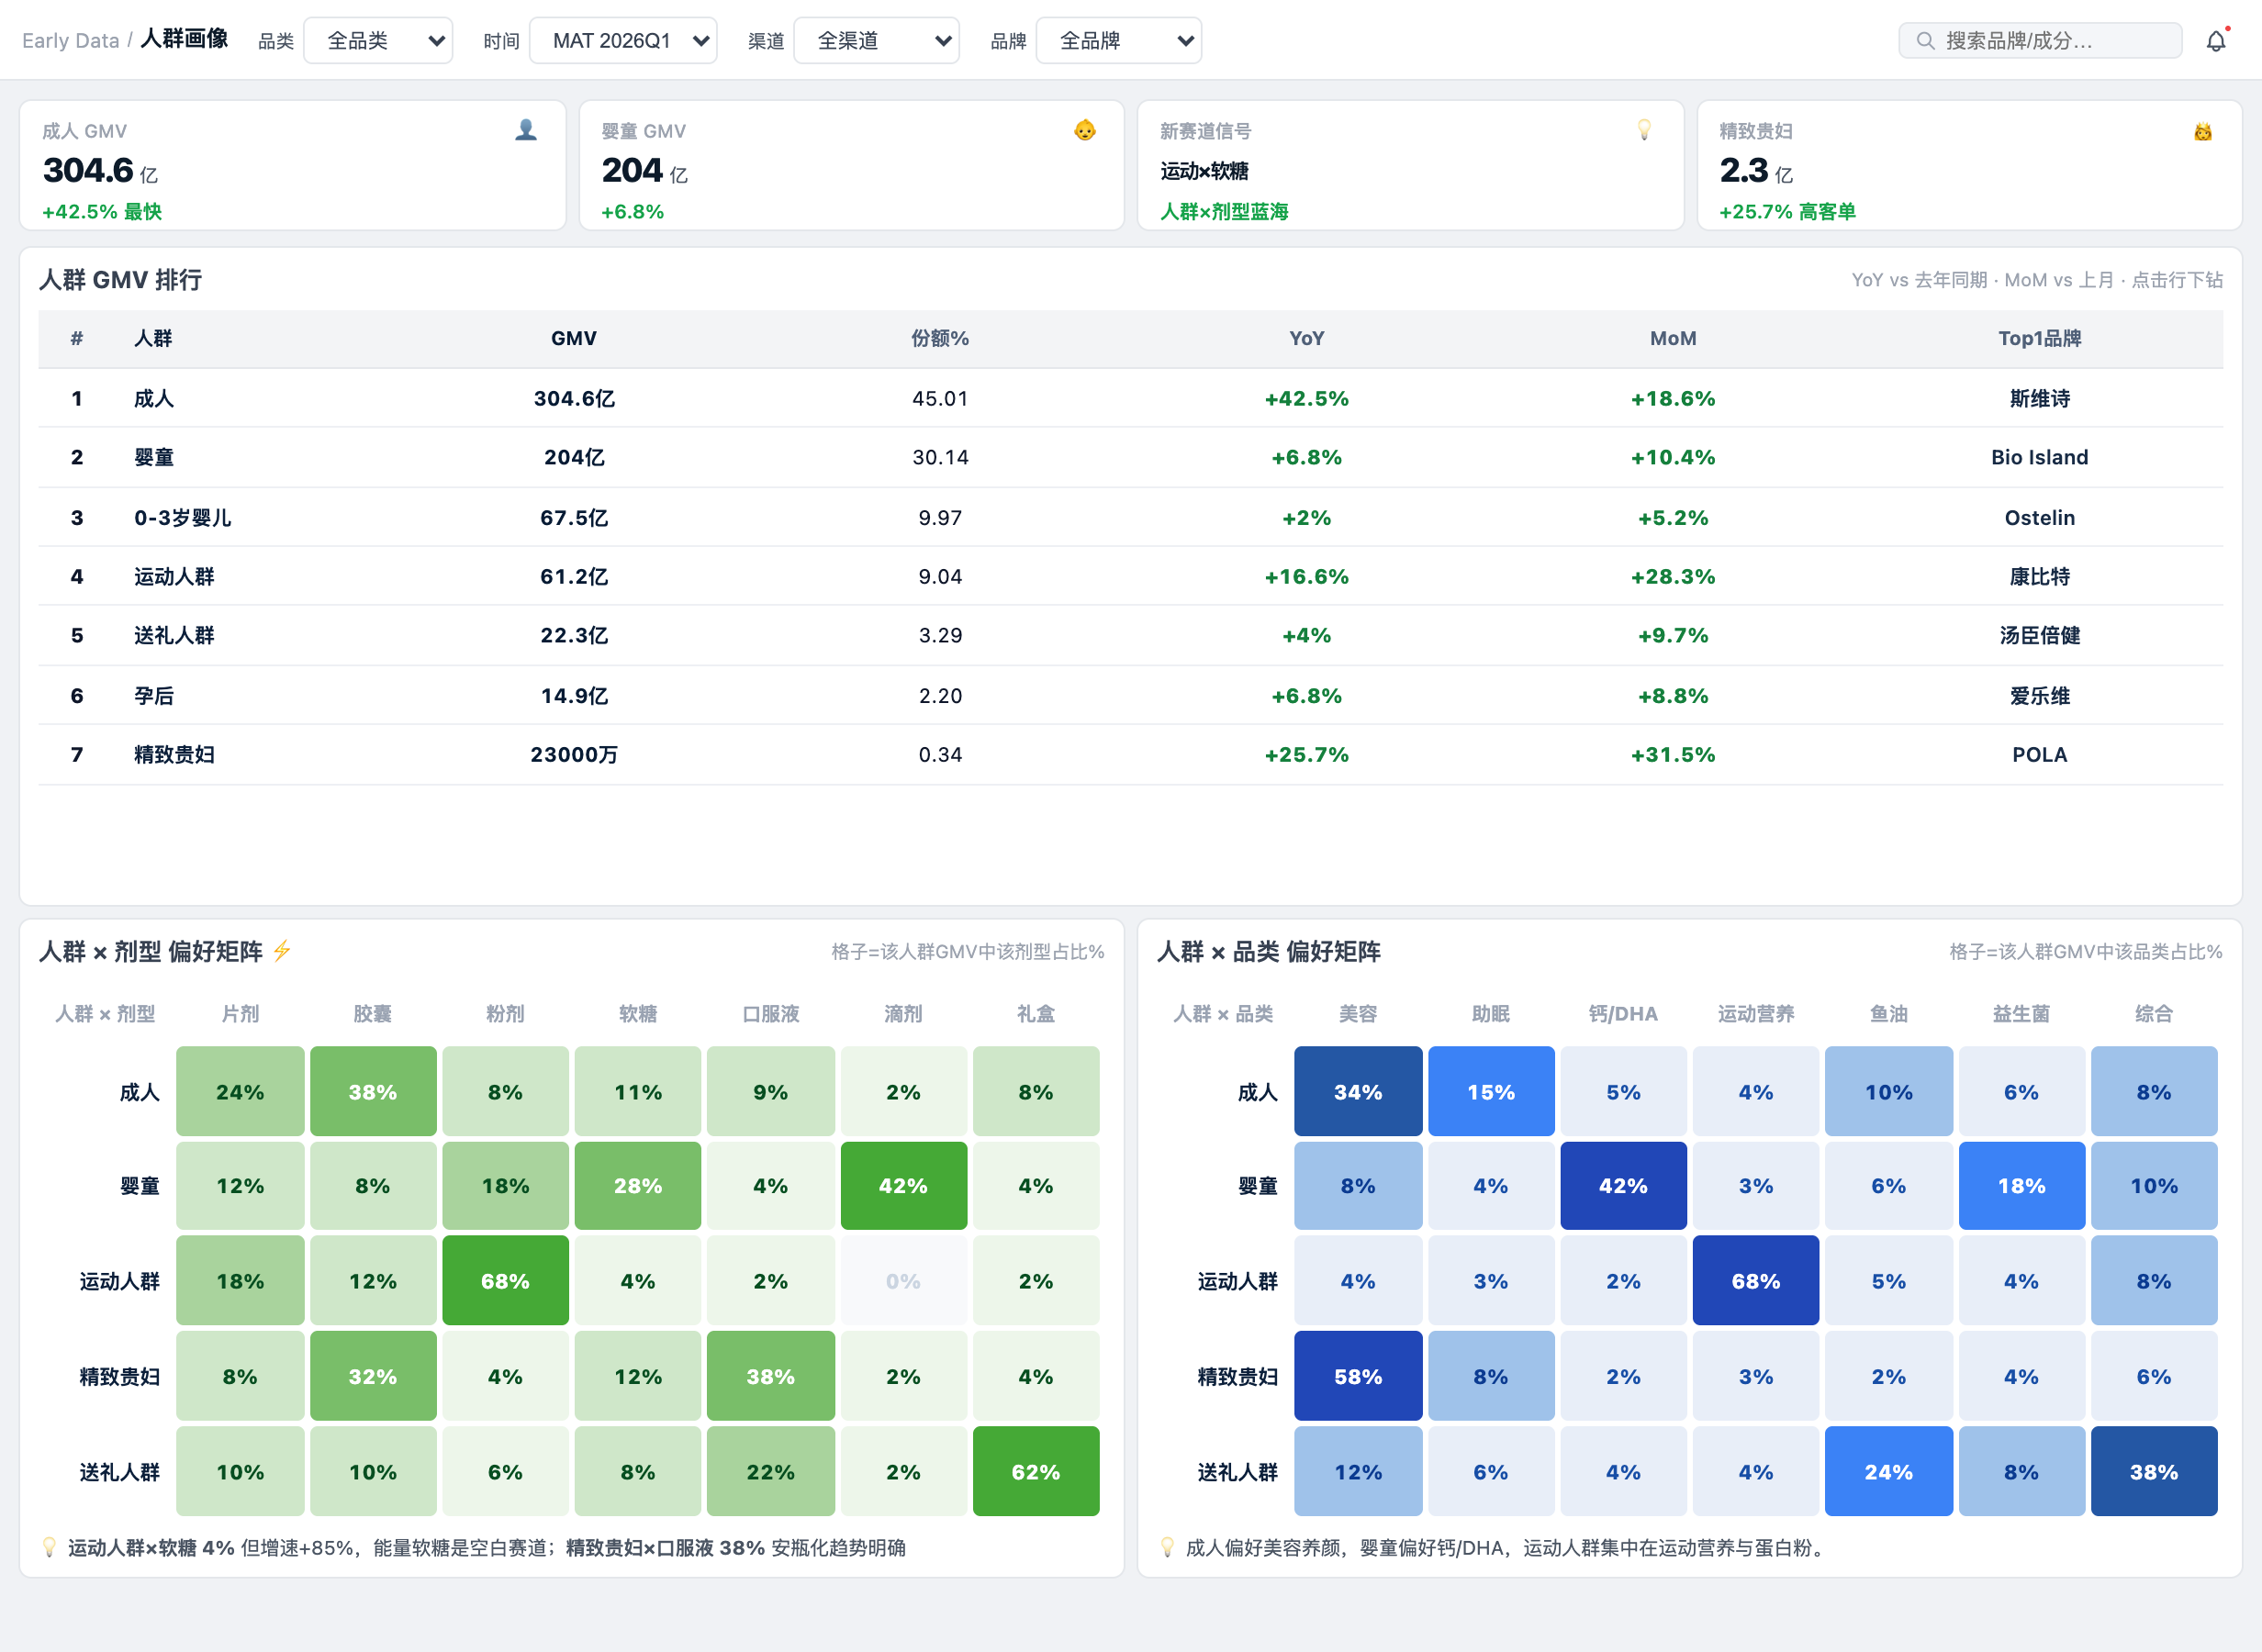Go to Early Data breadcrumb link
This screenshot has width=2262, height=1652.
(70, 41)
